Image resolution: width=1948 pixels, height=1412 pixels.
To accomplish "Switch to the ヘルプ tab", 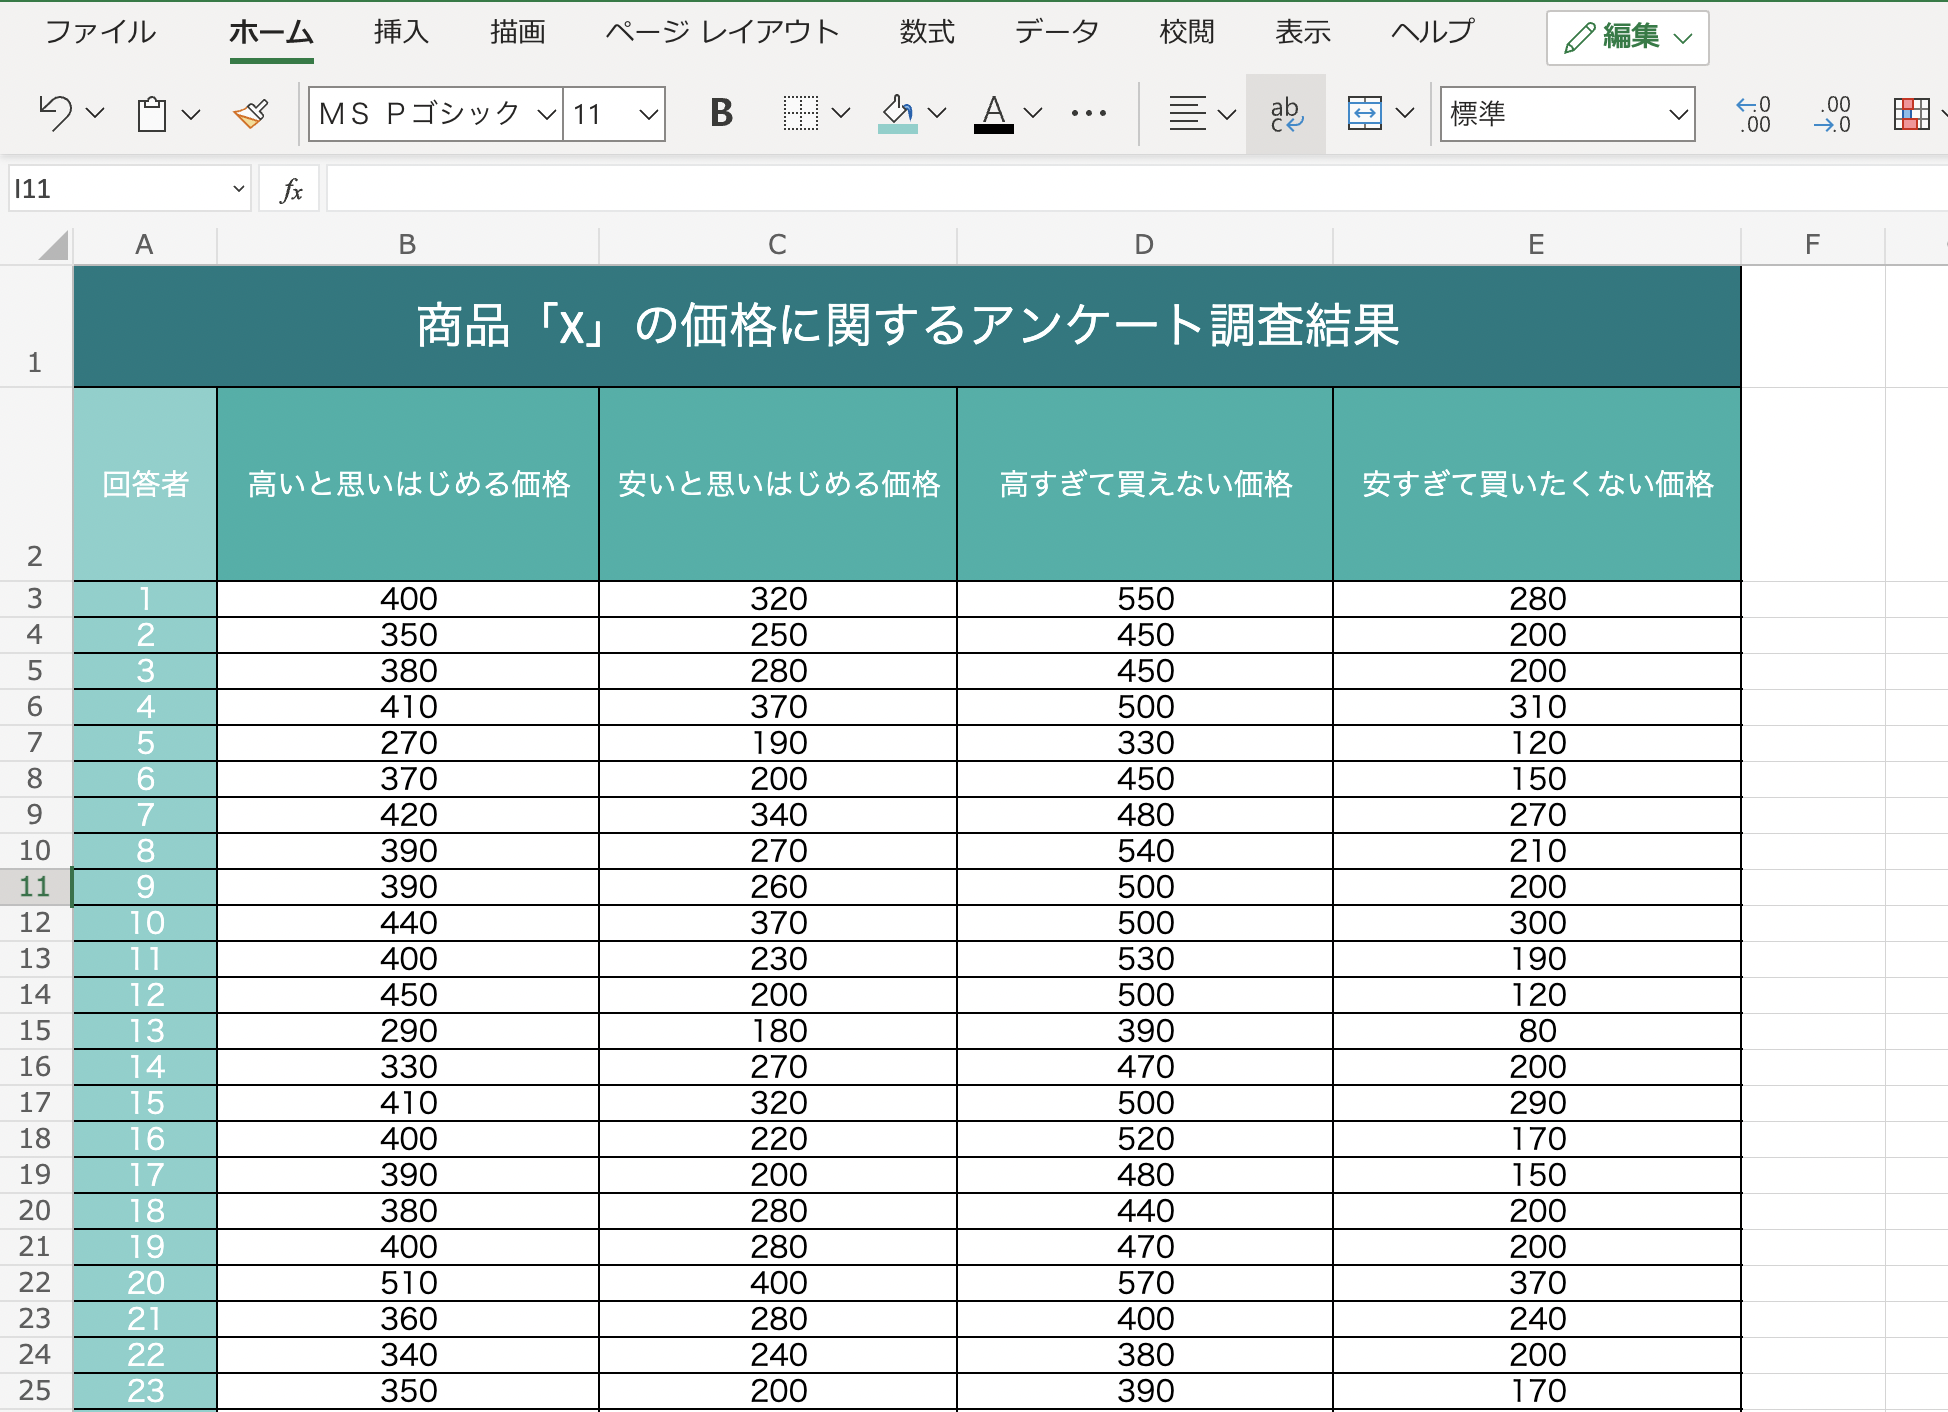I will (x=1433, y=32).
